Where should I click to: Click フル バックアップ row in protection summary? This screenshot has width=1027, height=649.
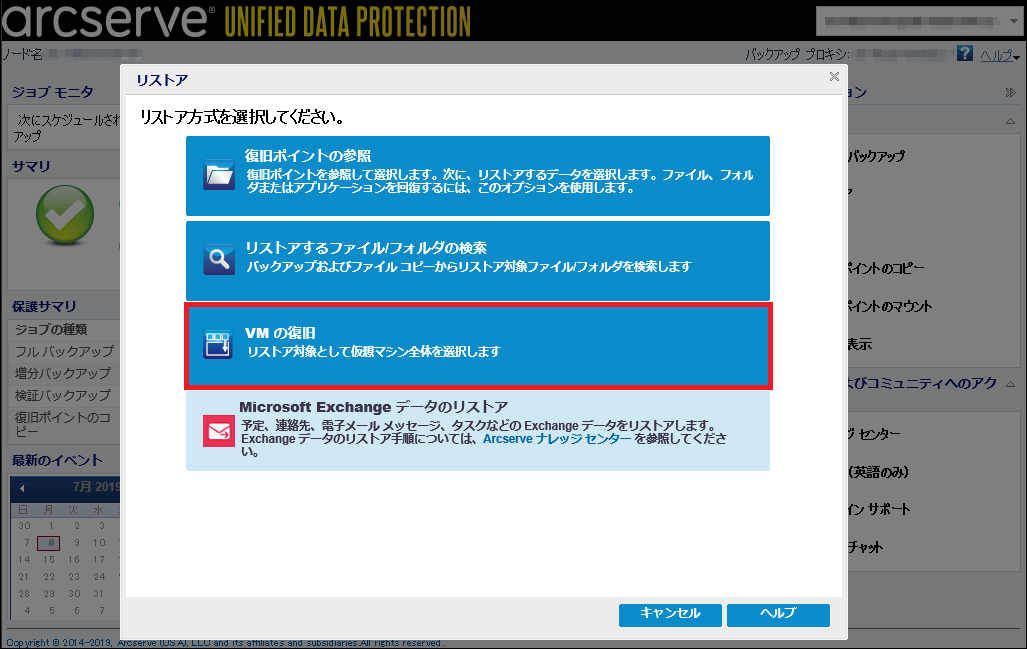tap(64, 352)
